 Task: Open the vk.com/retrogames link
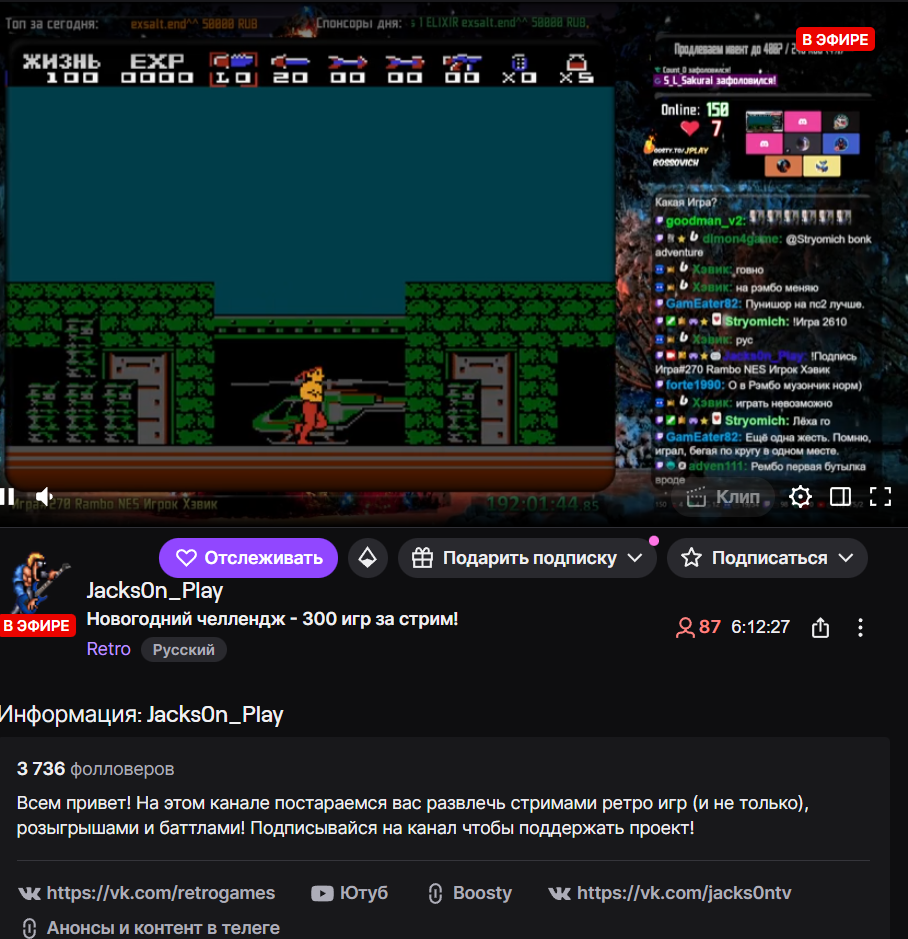(146, 893)
